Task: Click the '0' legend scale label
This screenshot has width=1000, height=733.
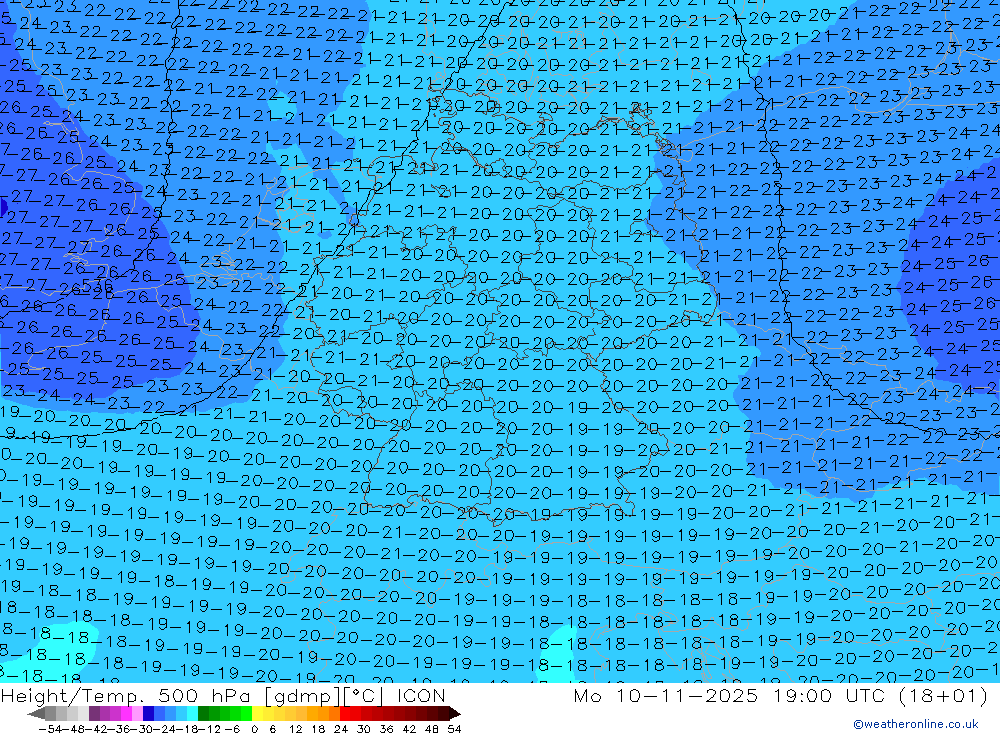Action: [254, 729]
